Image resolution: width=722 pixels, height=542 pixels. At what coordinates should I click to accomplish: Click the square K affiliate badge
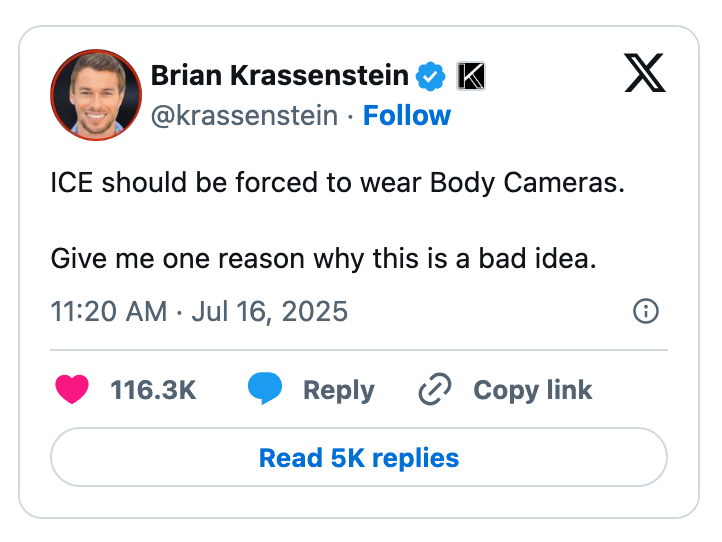click(471, 76)
